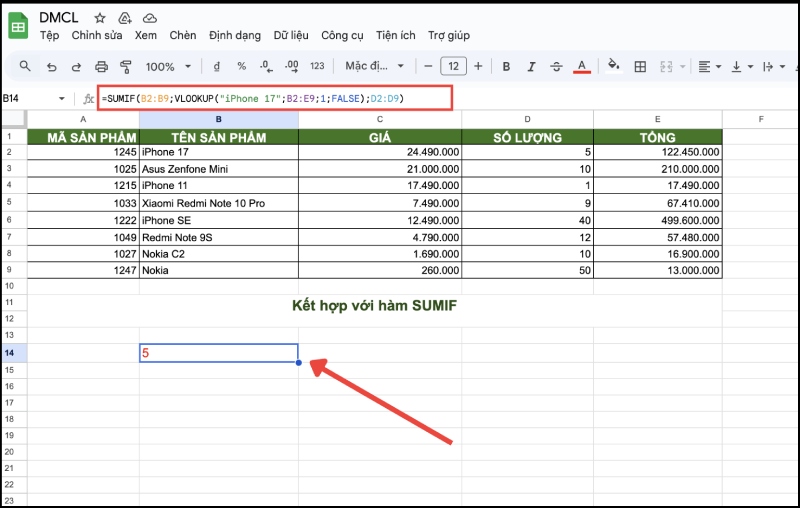Click the merge cells icon
Image resolution: width=800 pixels, height=508 pixels.
[x=666, y=67]
